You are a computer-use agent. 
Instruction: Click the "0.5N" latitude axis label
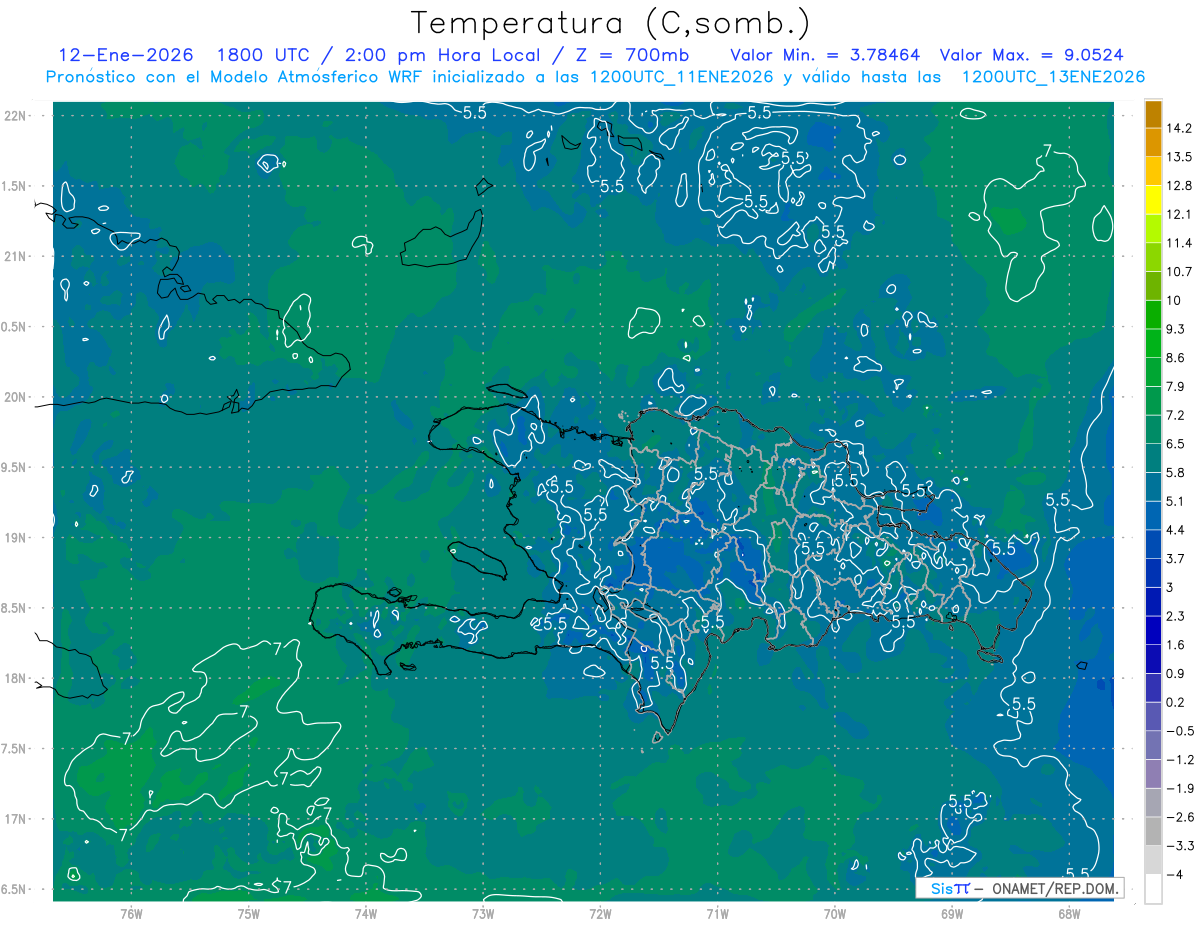coord(14,327)
